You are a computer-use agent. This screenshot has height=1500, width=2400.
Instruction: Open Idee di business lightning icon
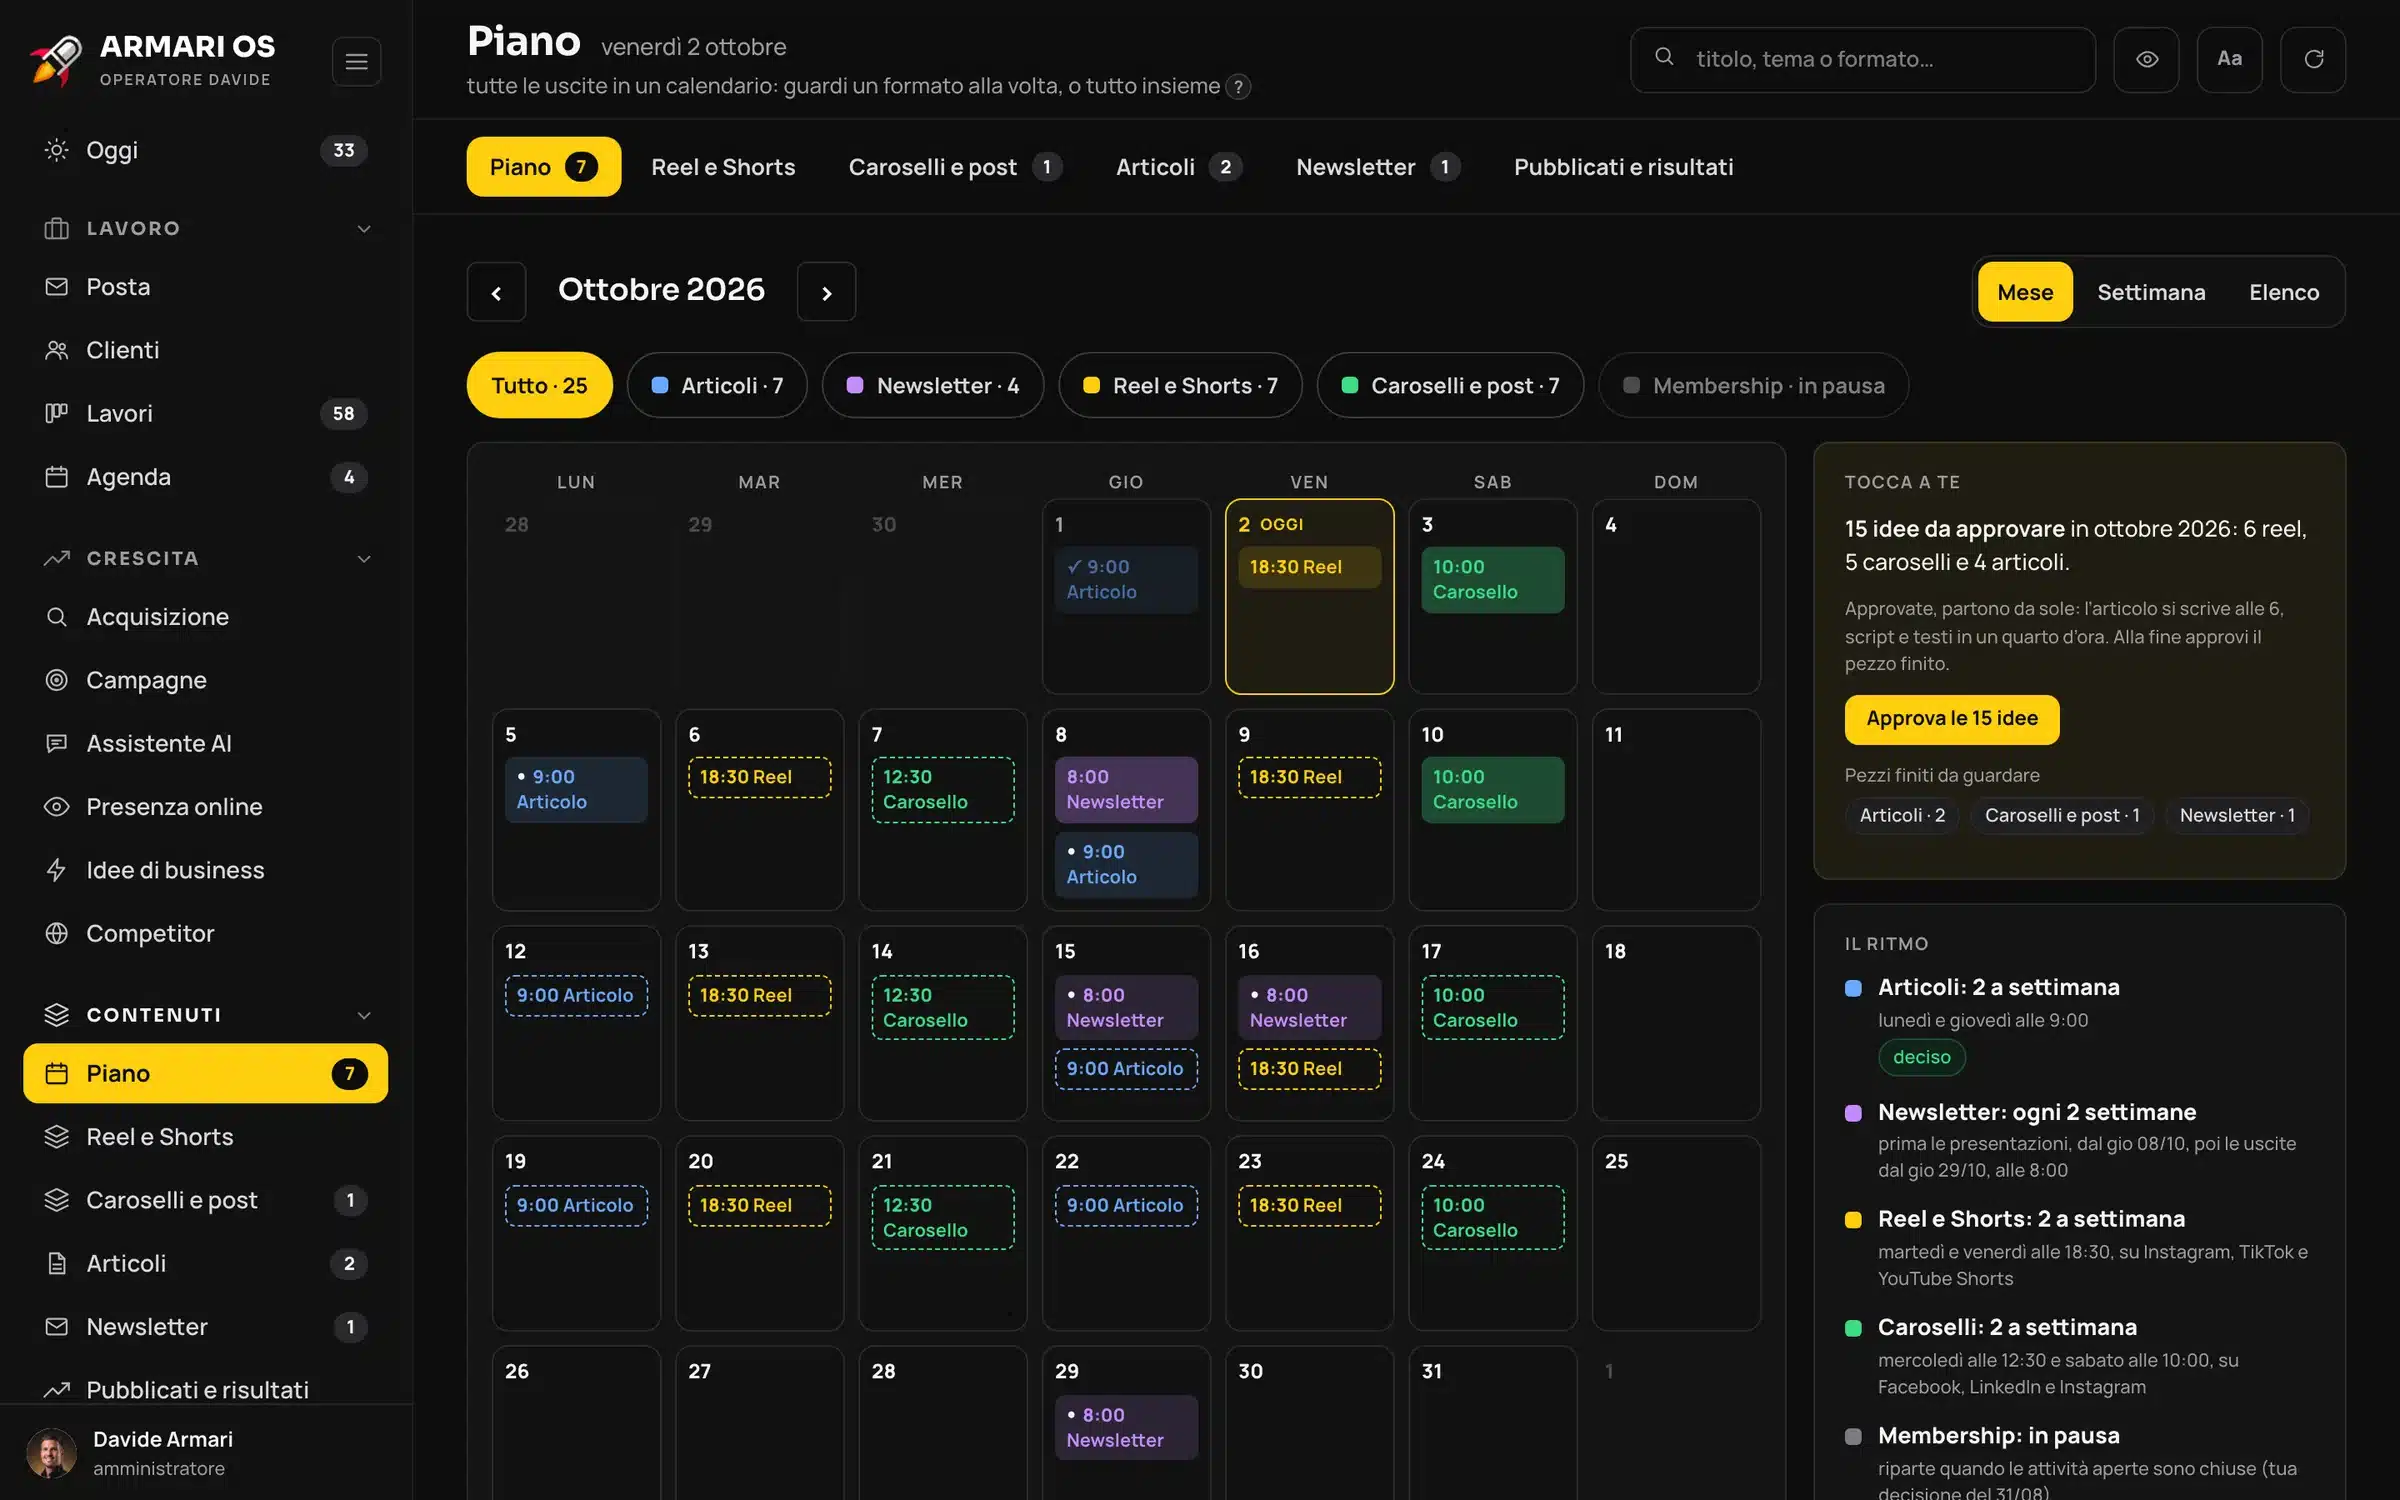[x=57, y=870]
